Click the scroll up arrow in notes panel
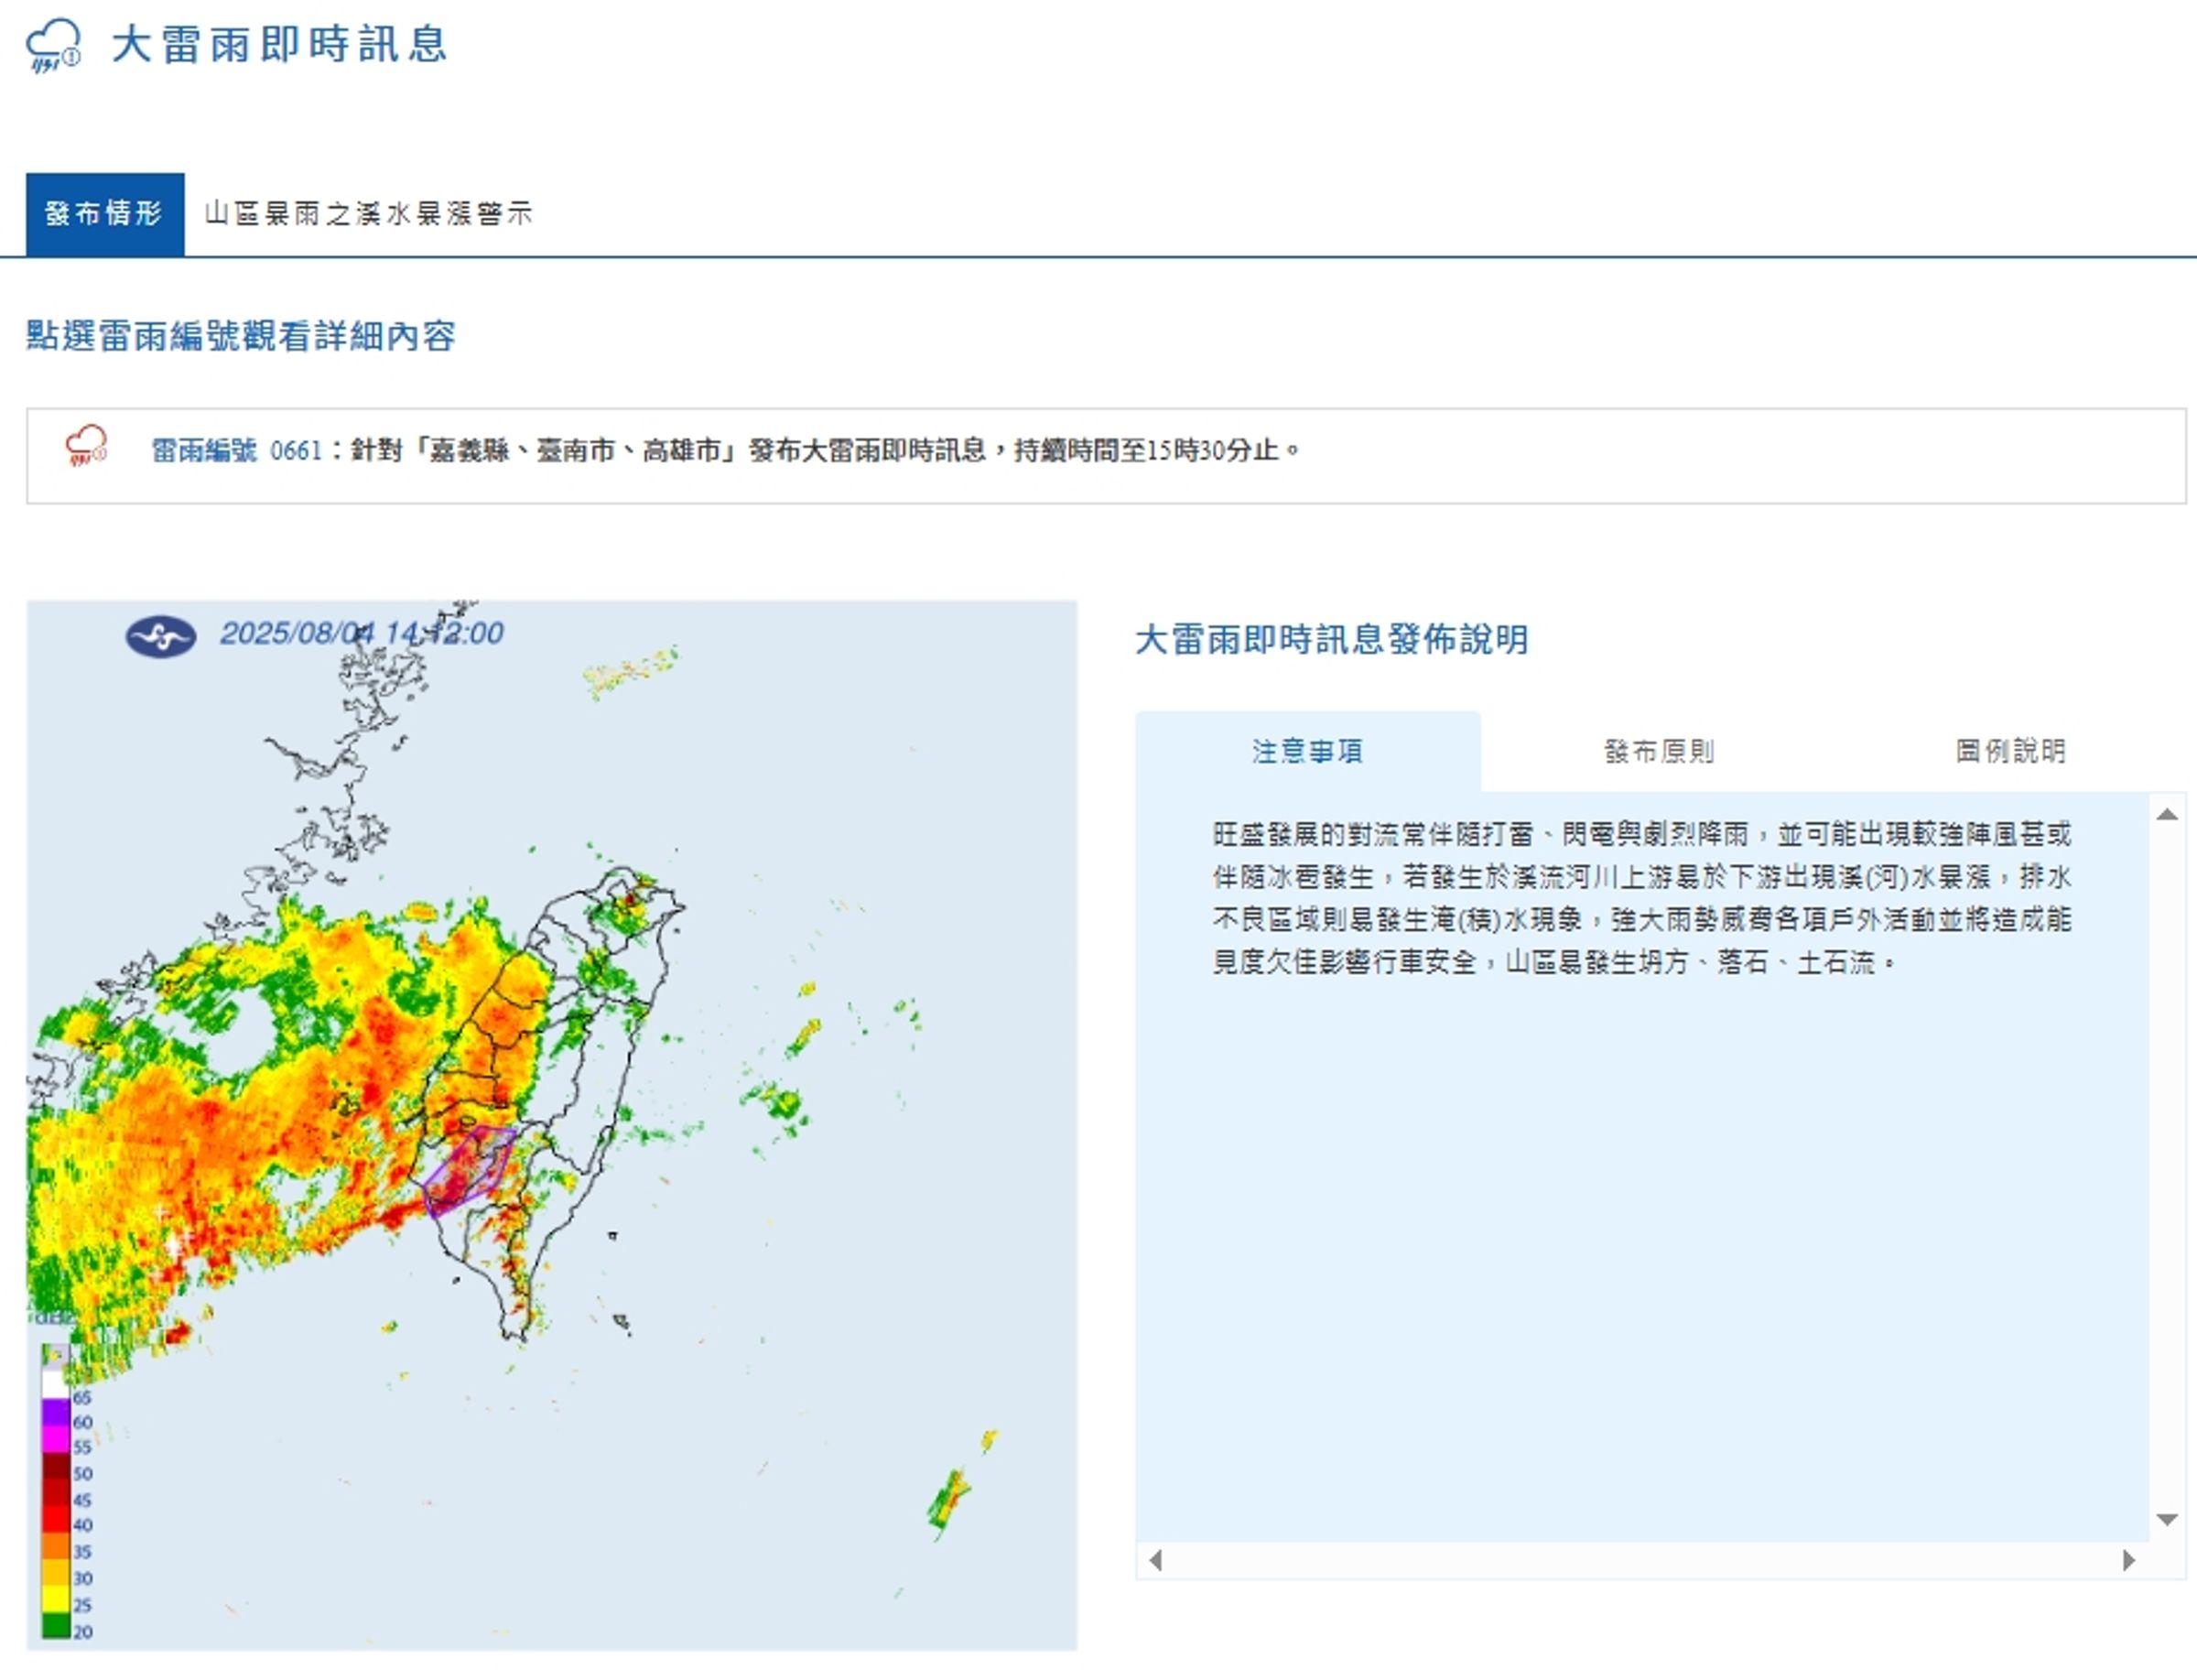This screenshot has width=2197, height=1680. (x=2167, y=814)
